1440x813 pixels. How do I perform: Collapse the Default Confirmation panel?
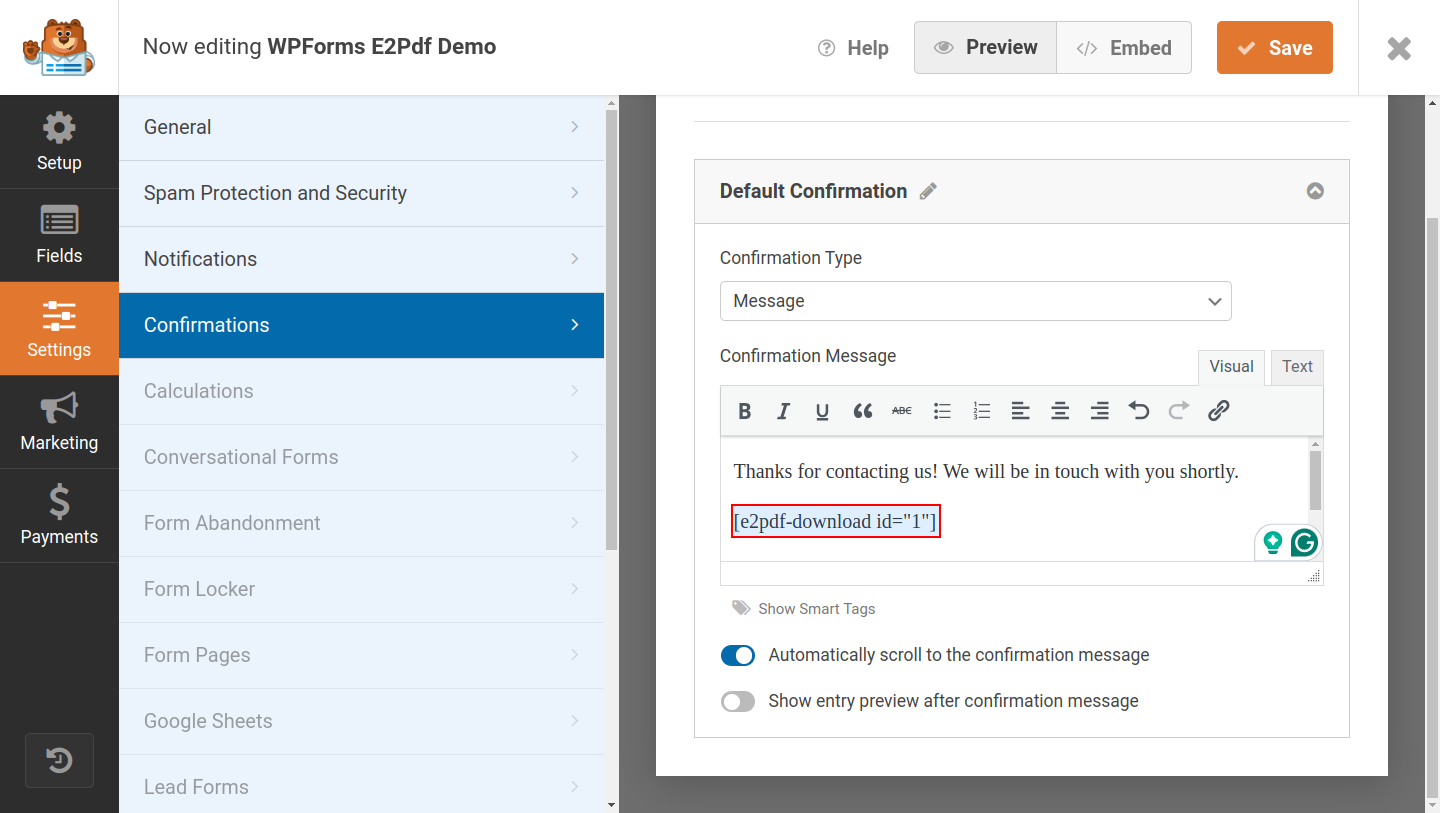point(1315,191)
